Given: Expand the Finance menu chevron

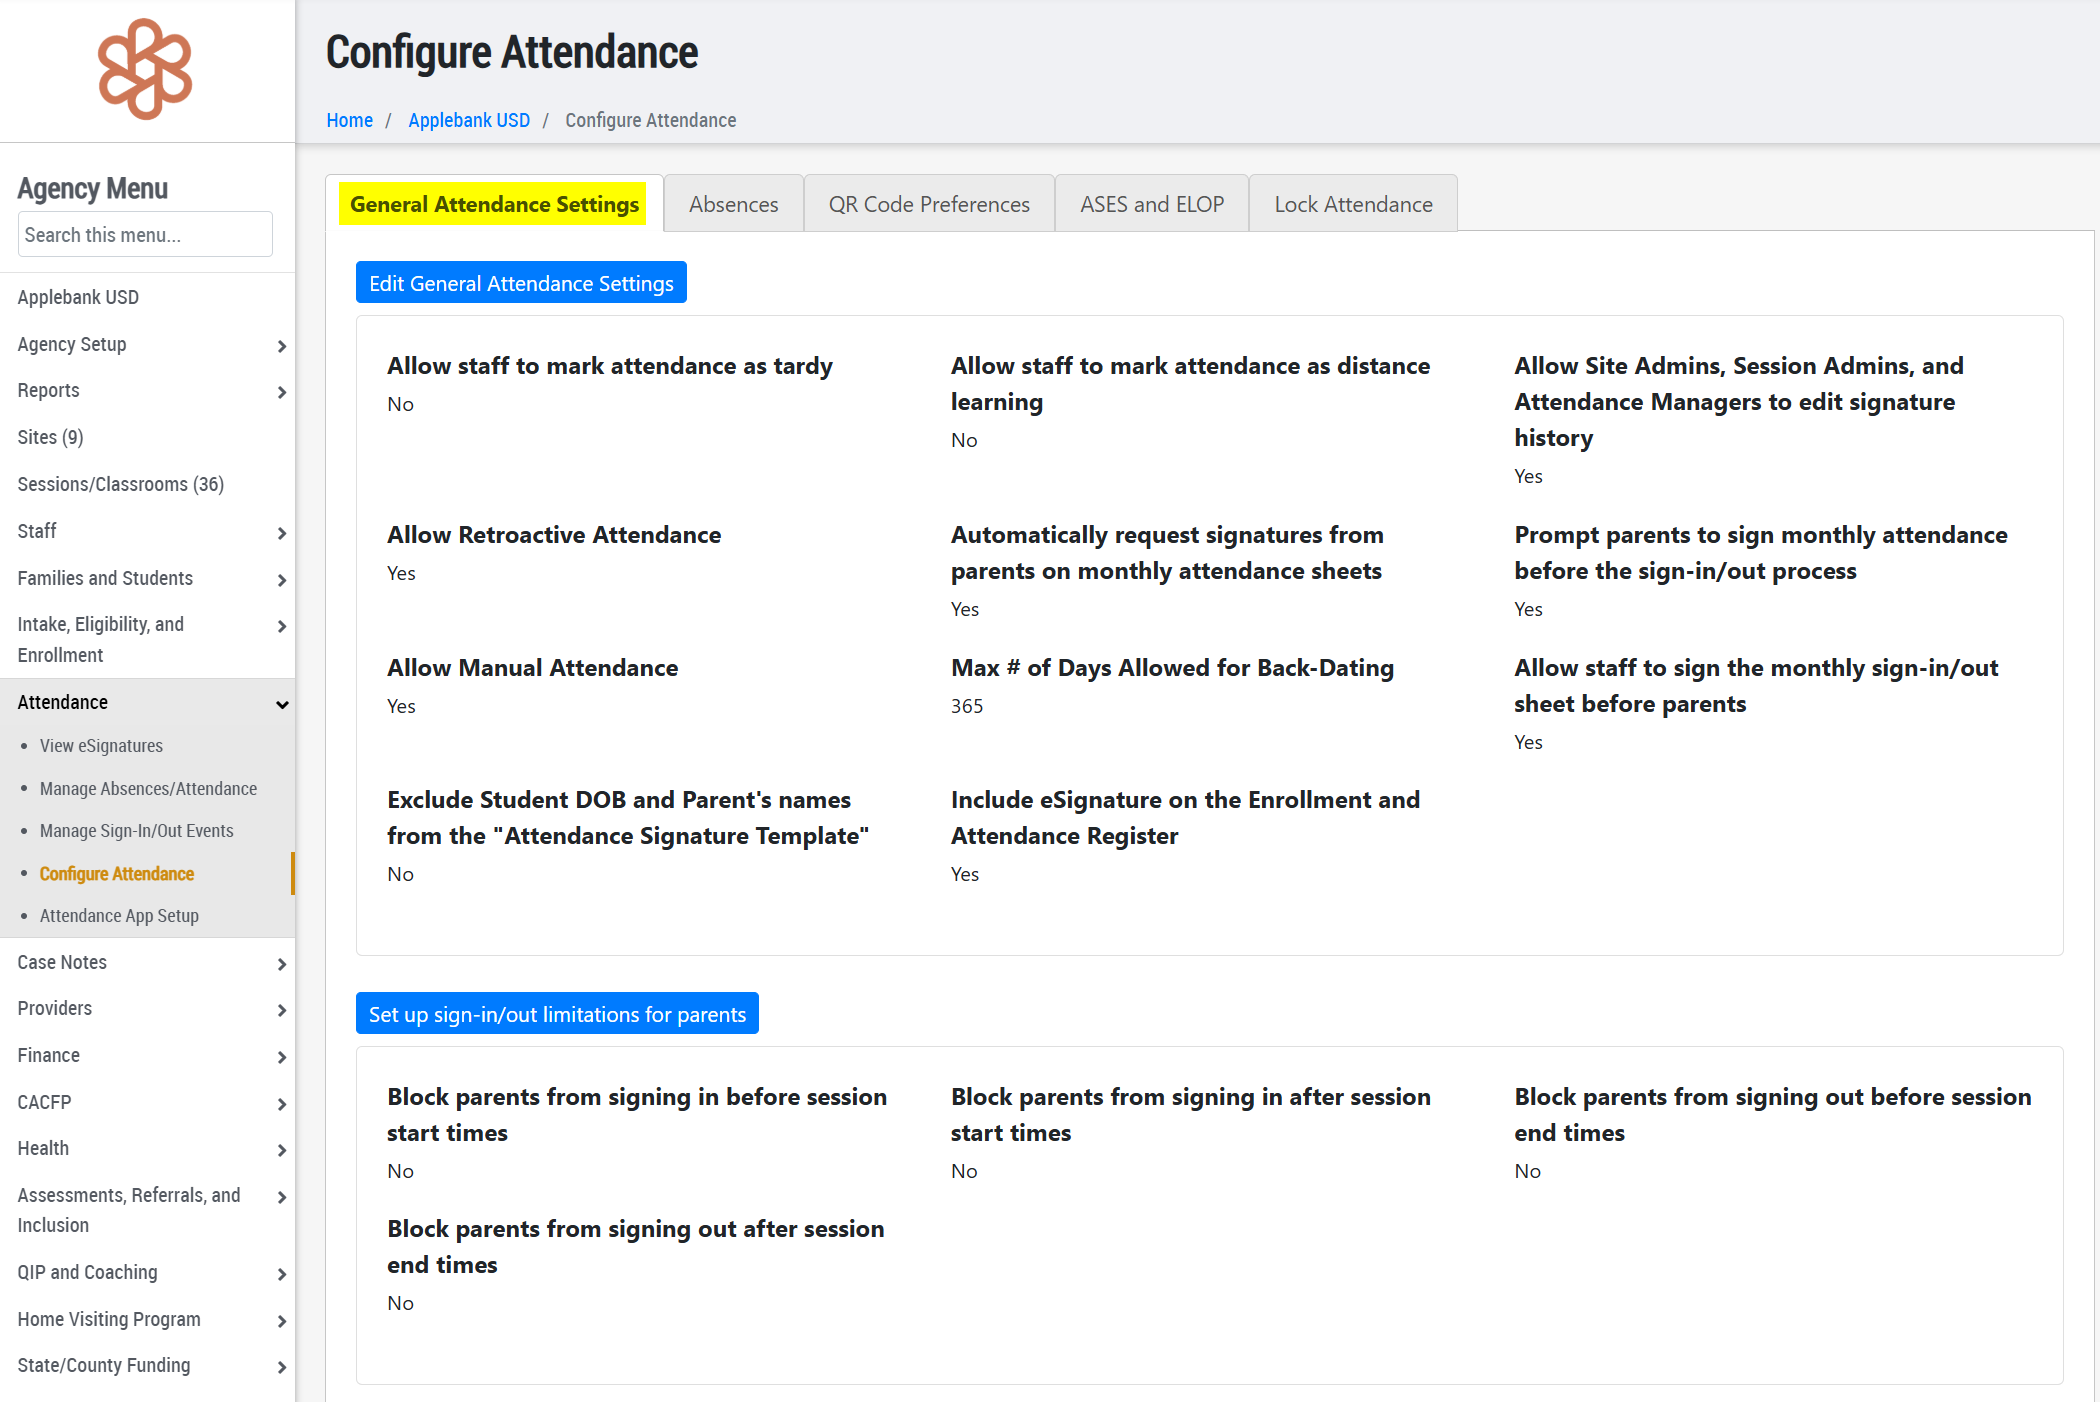Looking at the screenshot, I should [282, 1057].
